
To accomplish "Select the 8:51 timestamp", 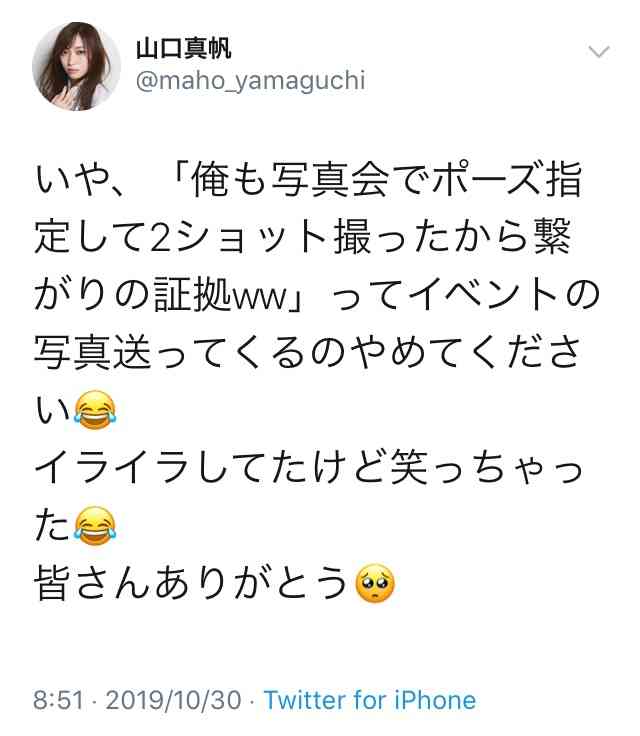I will 58,700.
